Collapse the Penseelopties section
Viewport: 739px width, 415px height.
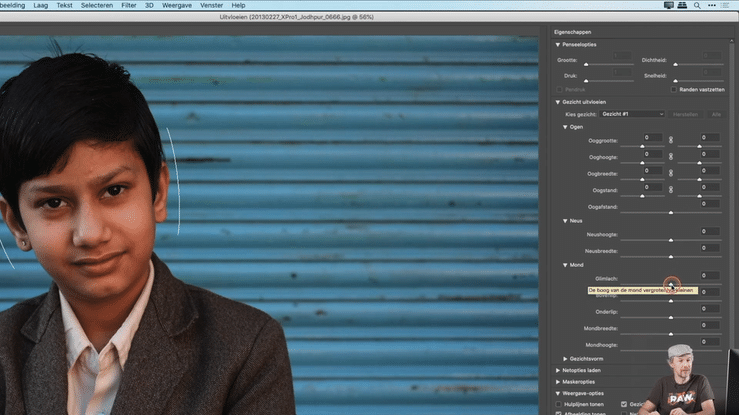pos(558,45)
